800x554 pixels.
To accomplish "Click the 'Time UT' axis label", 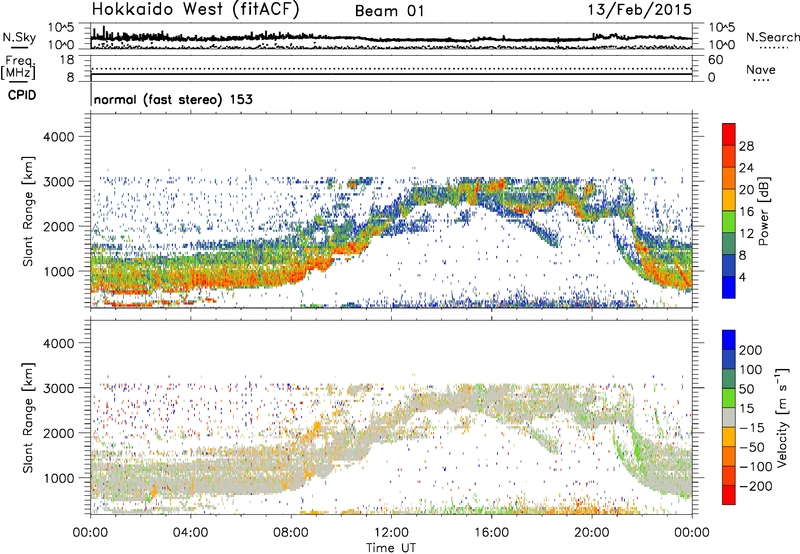I will [391, 548].
